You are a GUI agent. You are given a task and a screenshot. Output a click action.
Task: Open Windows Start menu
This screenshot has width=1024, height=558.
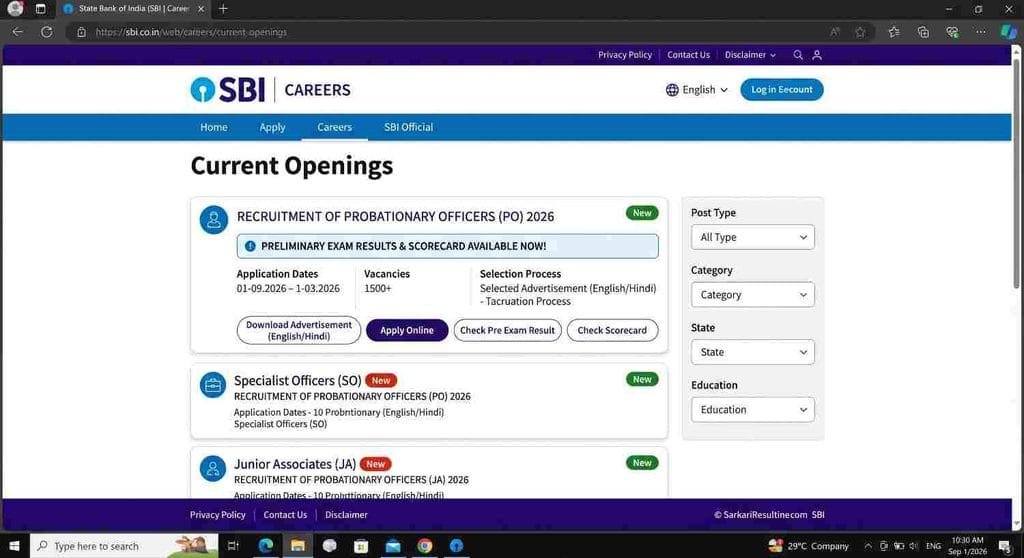(14, 546)
